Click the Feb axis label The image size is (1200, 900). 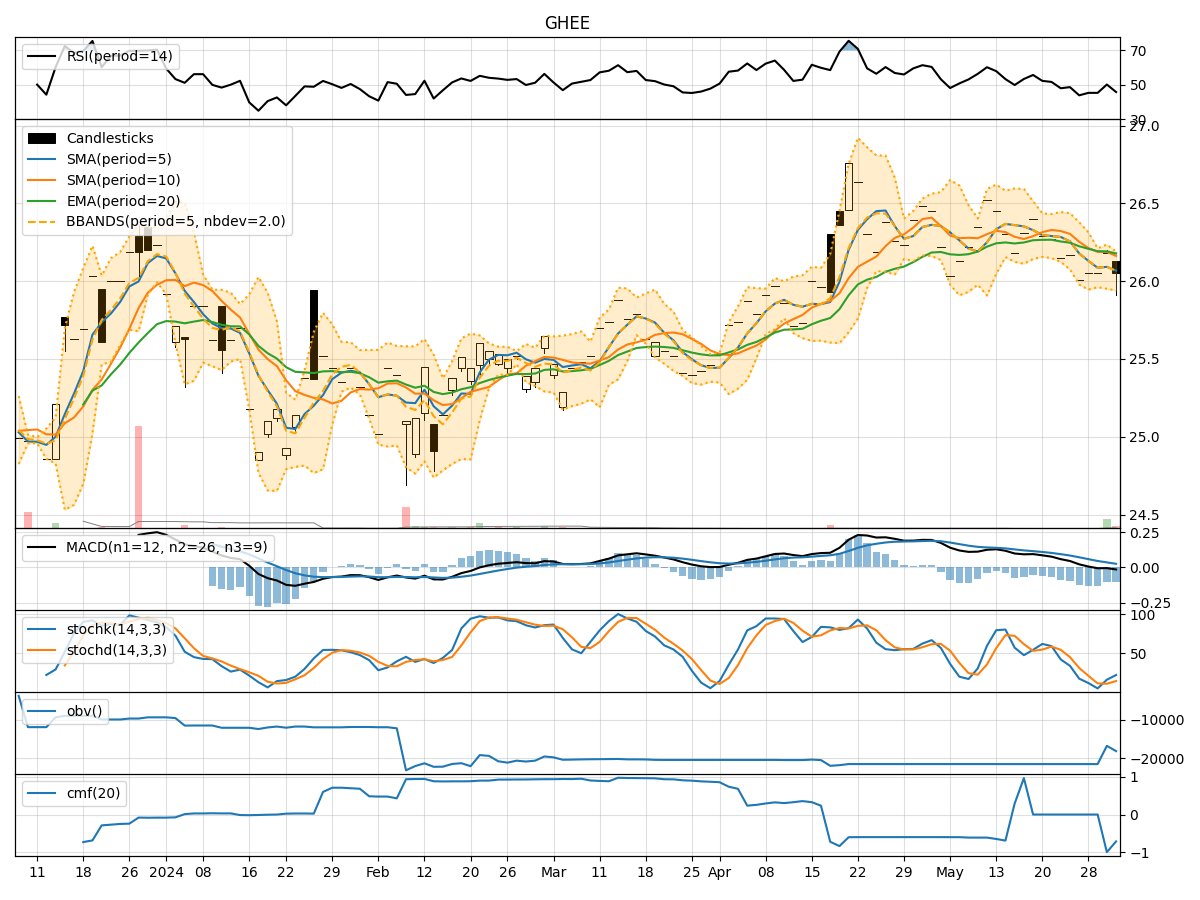(x=378, y=872)
